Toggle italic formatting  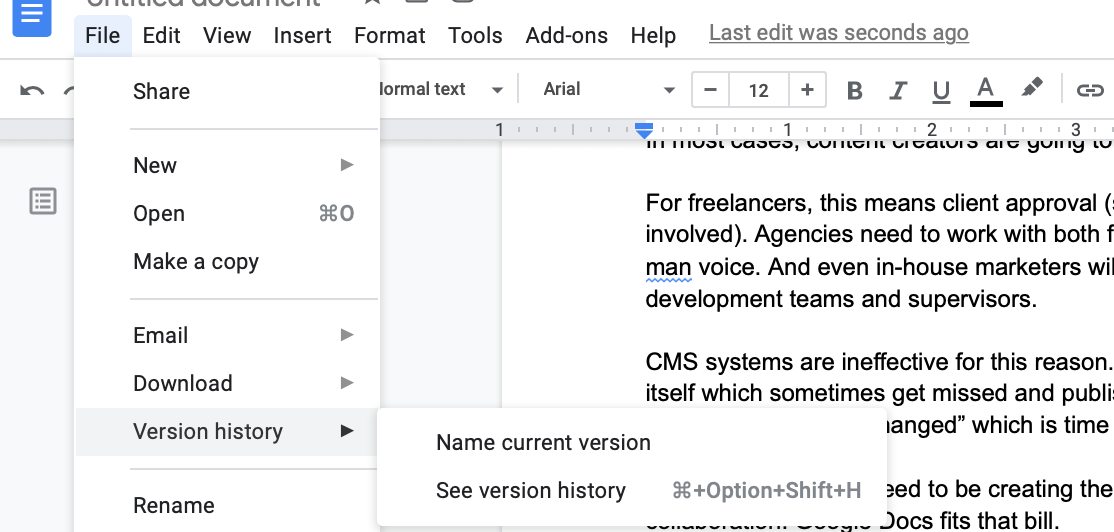898,90
